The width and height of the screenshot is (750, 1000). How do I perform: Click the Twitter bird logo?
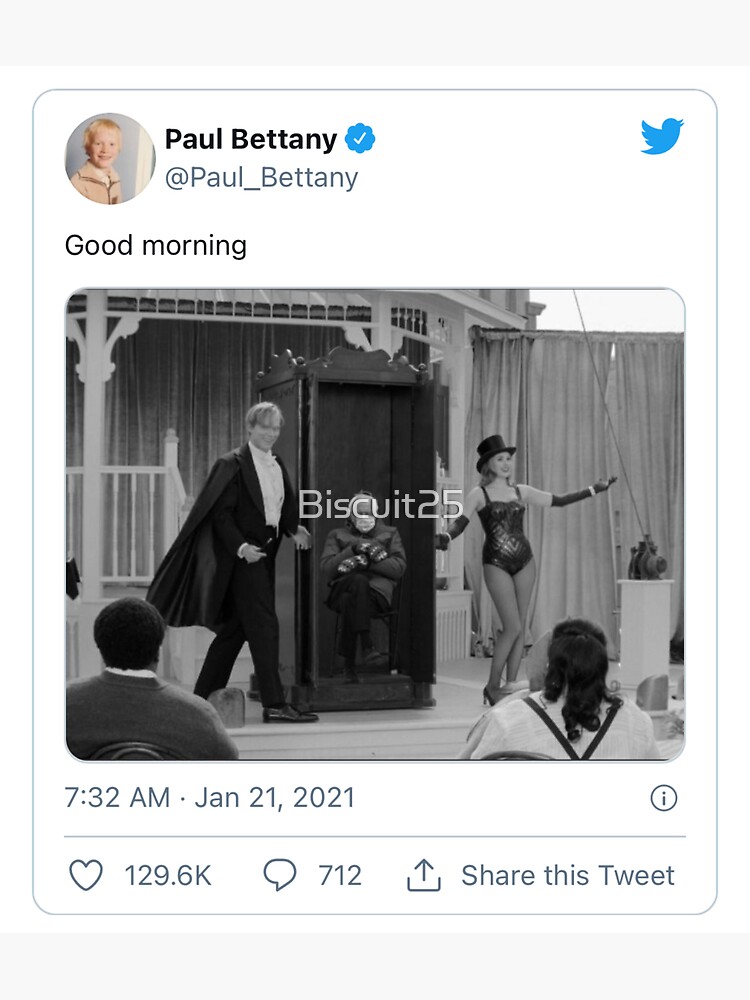[662, 137]
